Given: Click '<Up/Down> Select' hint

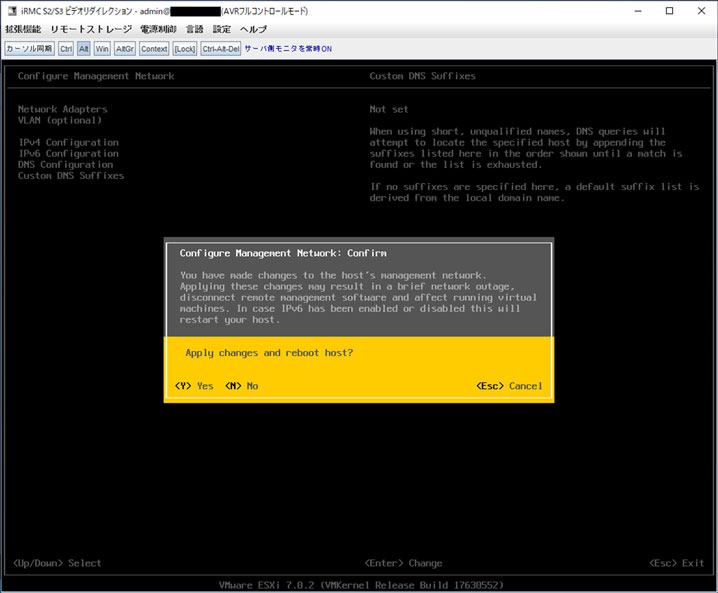Looking at the screenshot, I should pyautogui.click(x=57, y=563).
